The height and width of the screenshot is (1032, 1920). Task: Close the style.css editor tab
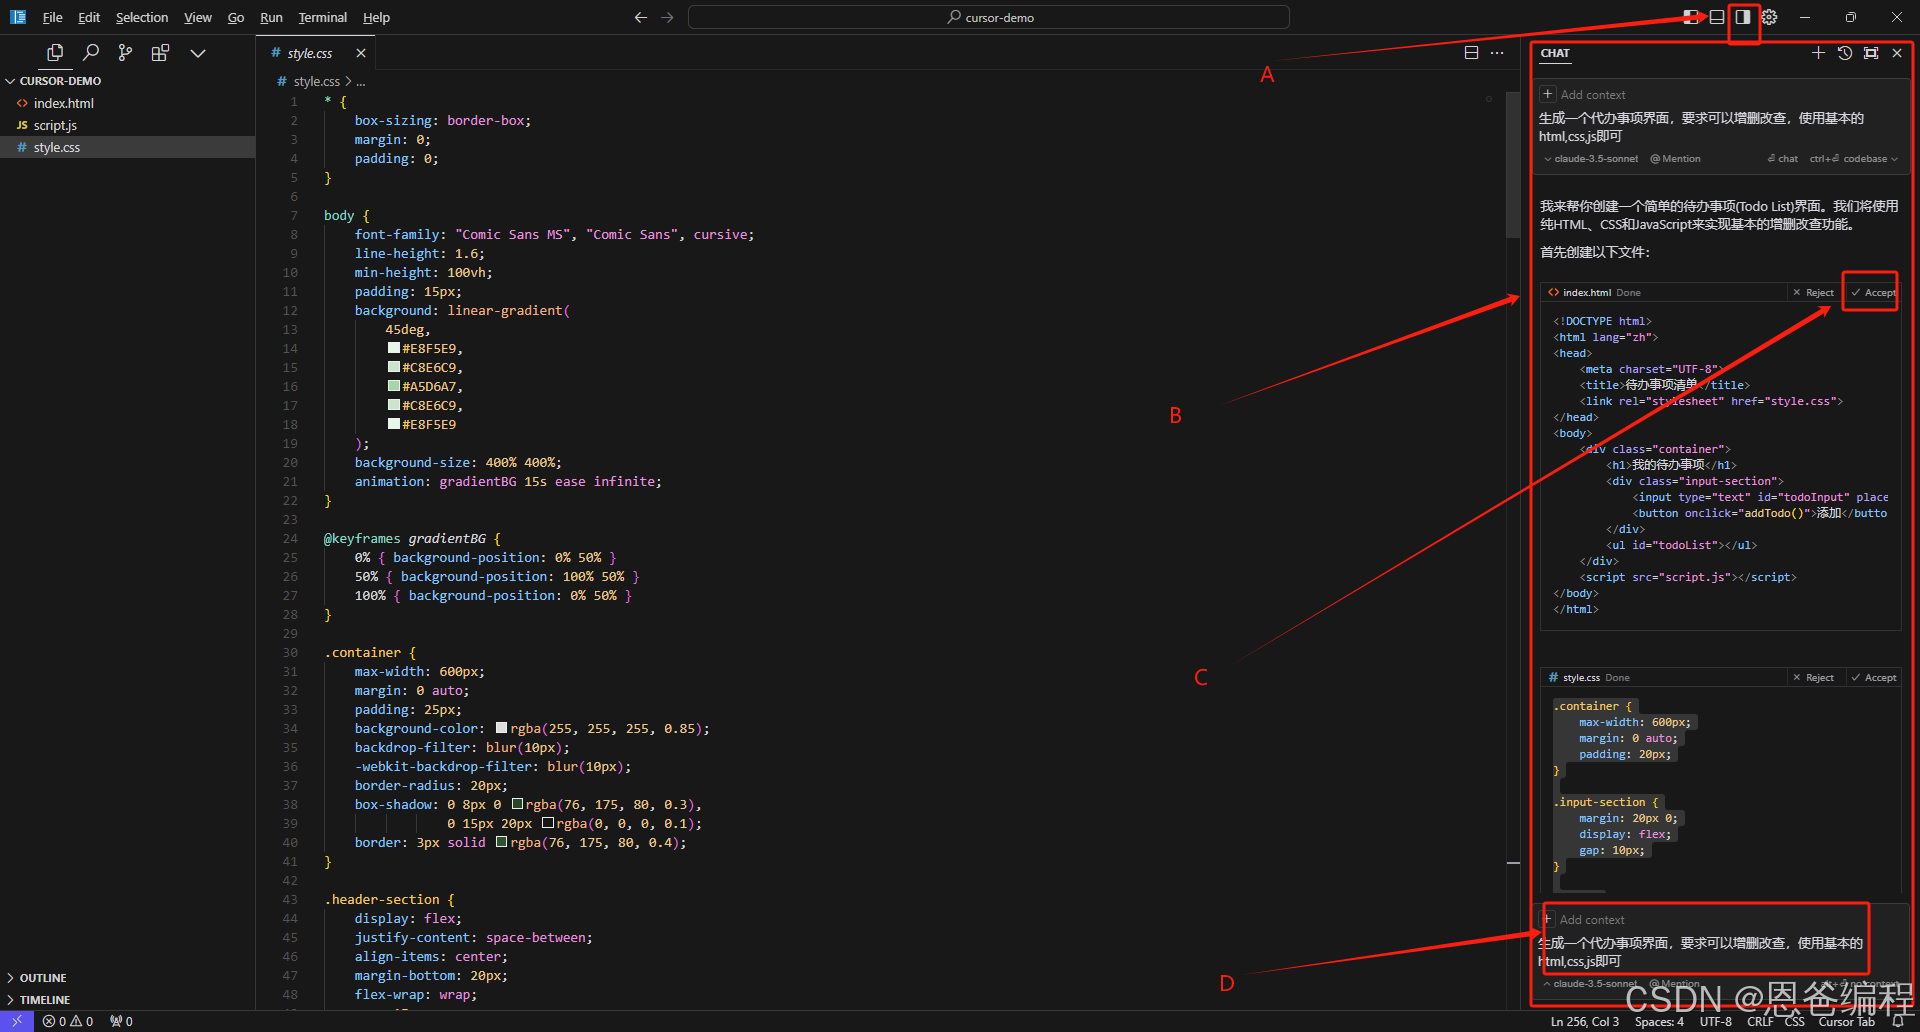point(361,53)
